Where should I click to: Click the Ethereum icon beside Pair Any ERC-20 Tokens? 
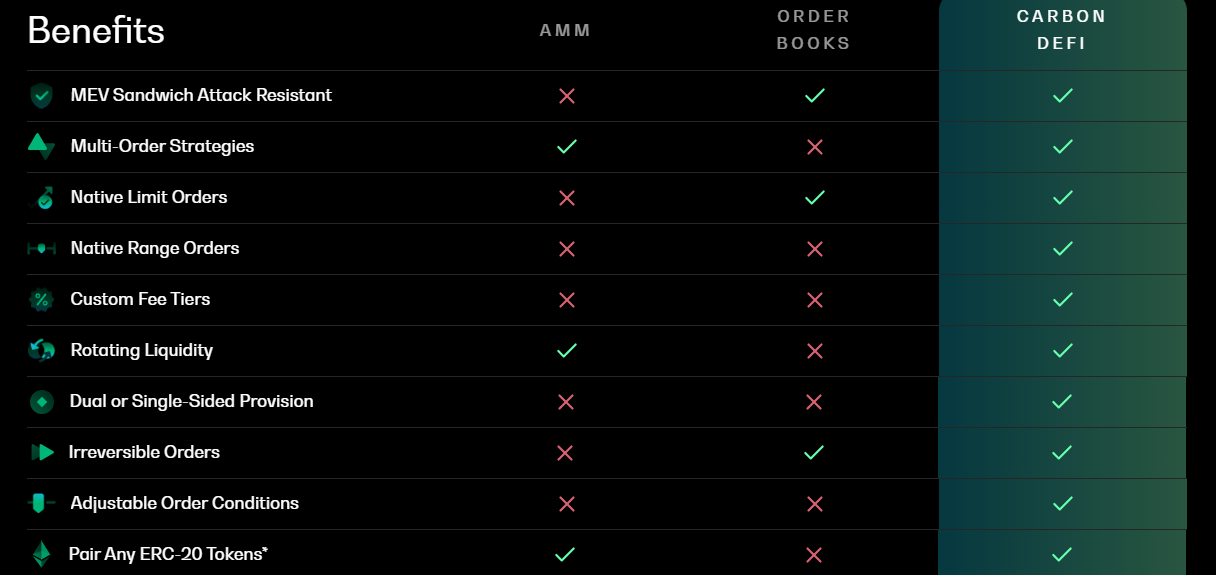click(x=41, y=554)
